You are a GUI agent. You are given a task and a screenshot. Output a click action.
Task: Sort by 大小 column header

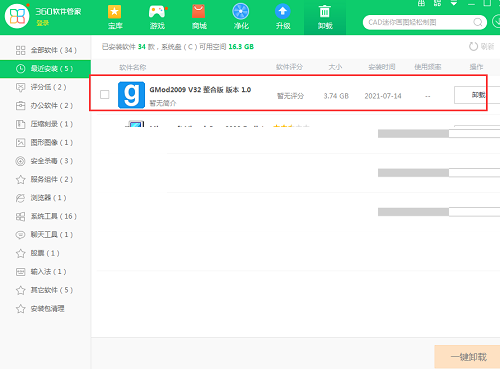coord(335,67)
